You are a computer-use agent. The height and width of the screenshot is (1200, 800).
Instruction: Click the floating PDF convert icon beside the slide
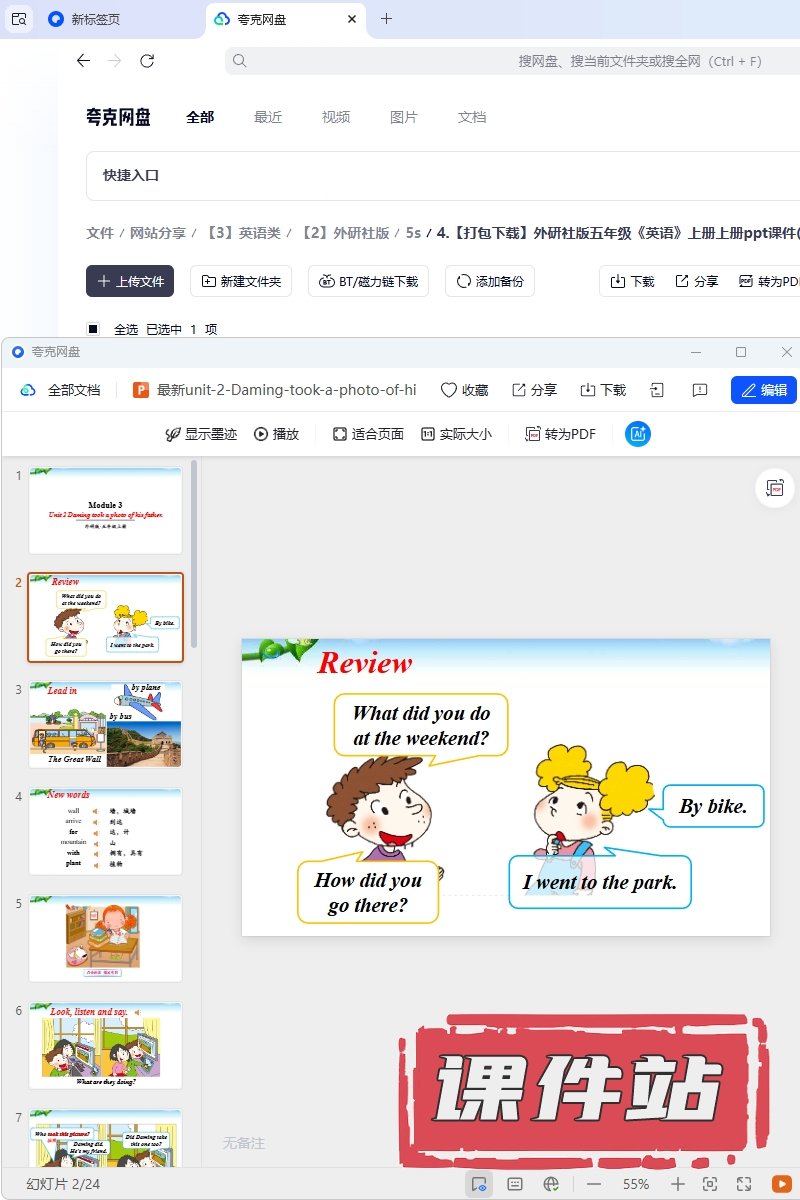click(x=774, y=488)
